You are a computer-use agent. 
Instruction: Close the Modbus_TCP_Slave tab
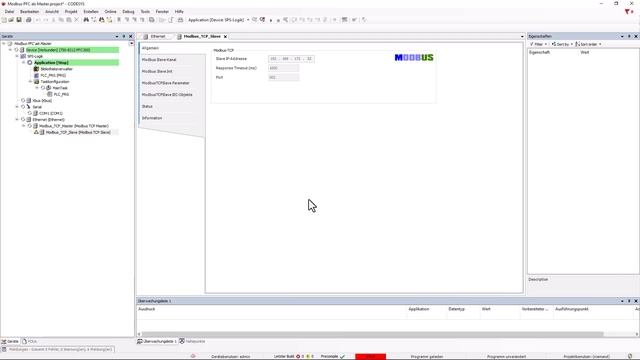tap(225, 37)
